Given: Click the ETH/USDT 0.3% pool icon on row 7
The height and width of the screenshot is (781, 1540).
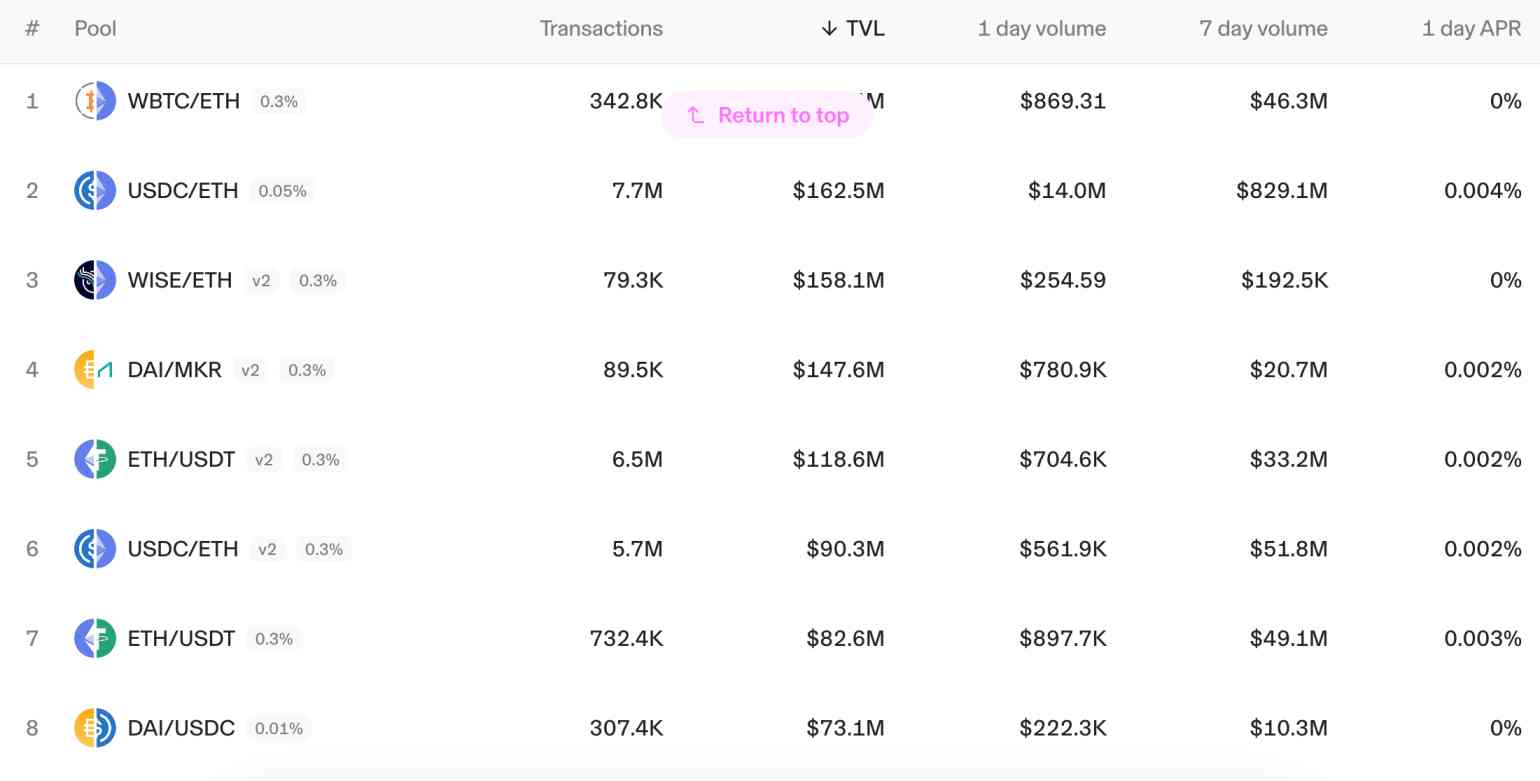Looking at the screenshot, I should pyautogui.click(x=94, y=638).
